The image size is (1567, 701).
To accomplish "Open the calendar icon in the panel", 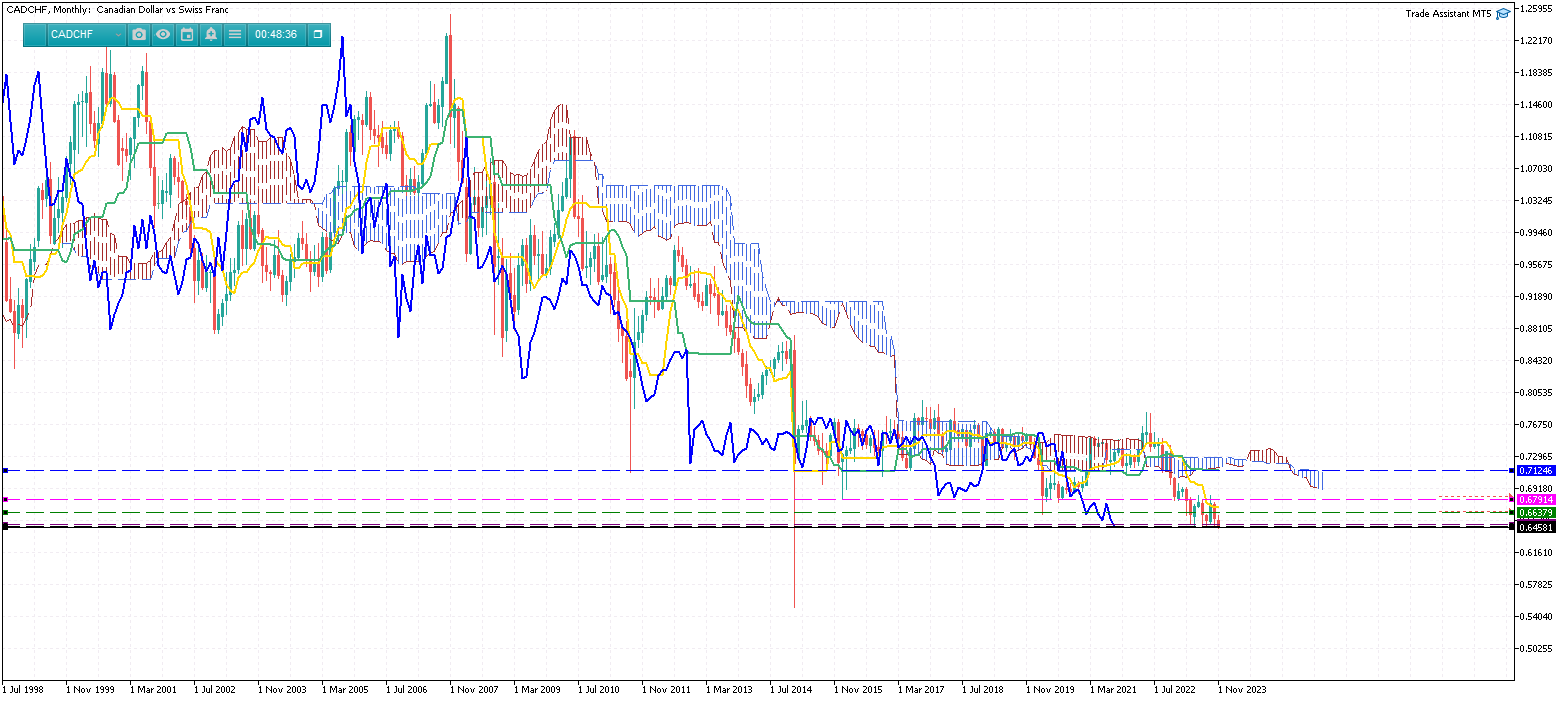I will click(x=187, y=34).
